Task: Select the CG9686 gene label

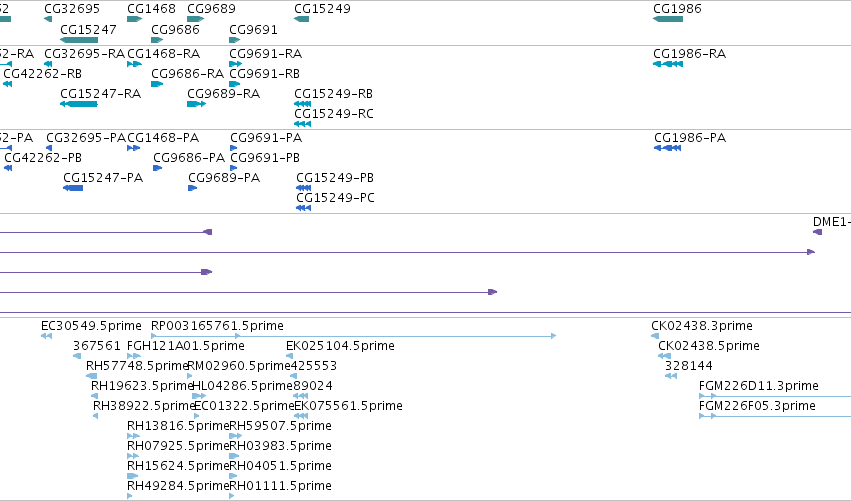Action: point(175,29)
